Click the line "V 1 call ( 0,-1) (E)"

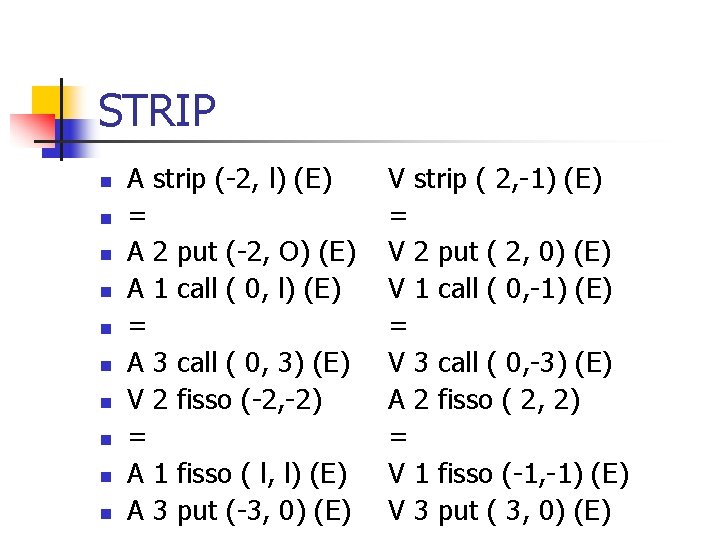(499, 290)
